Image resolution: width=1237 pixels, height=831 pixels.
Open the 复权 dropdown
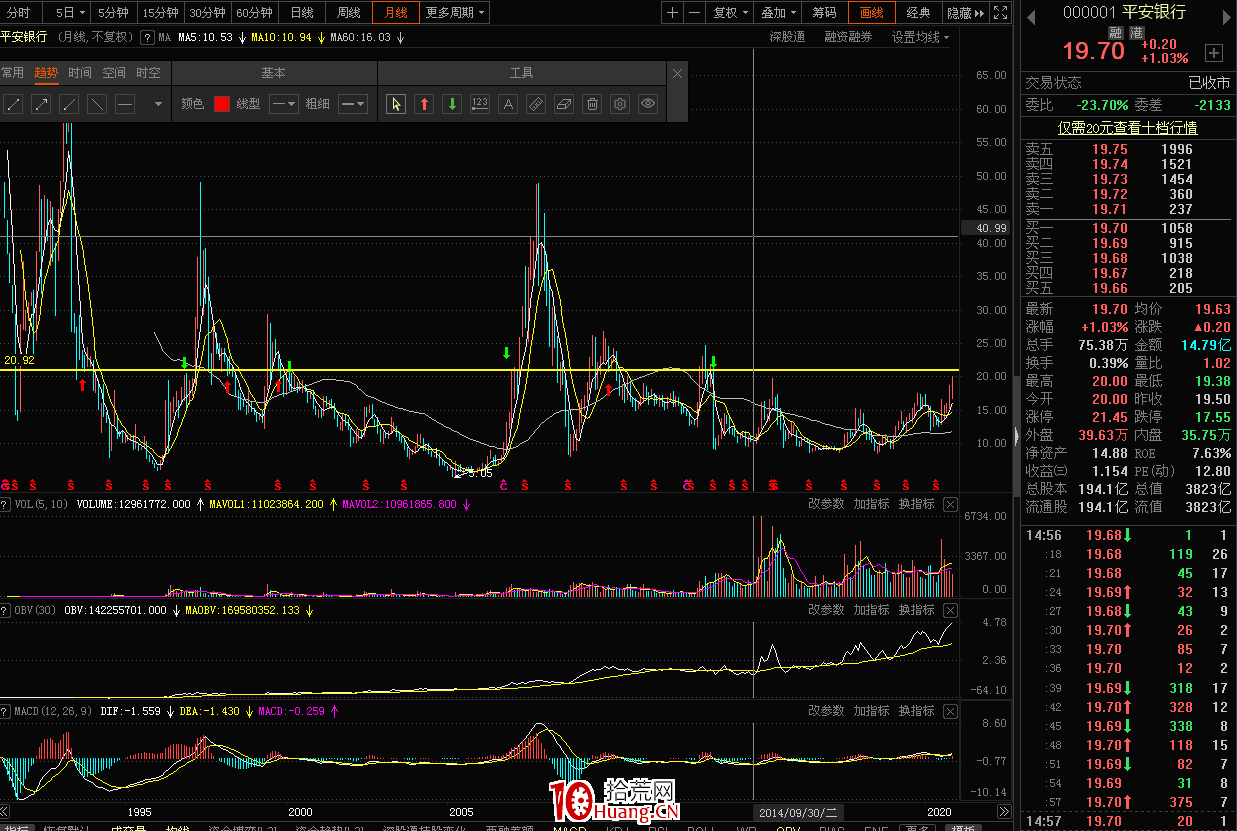click(729, 12)
